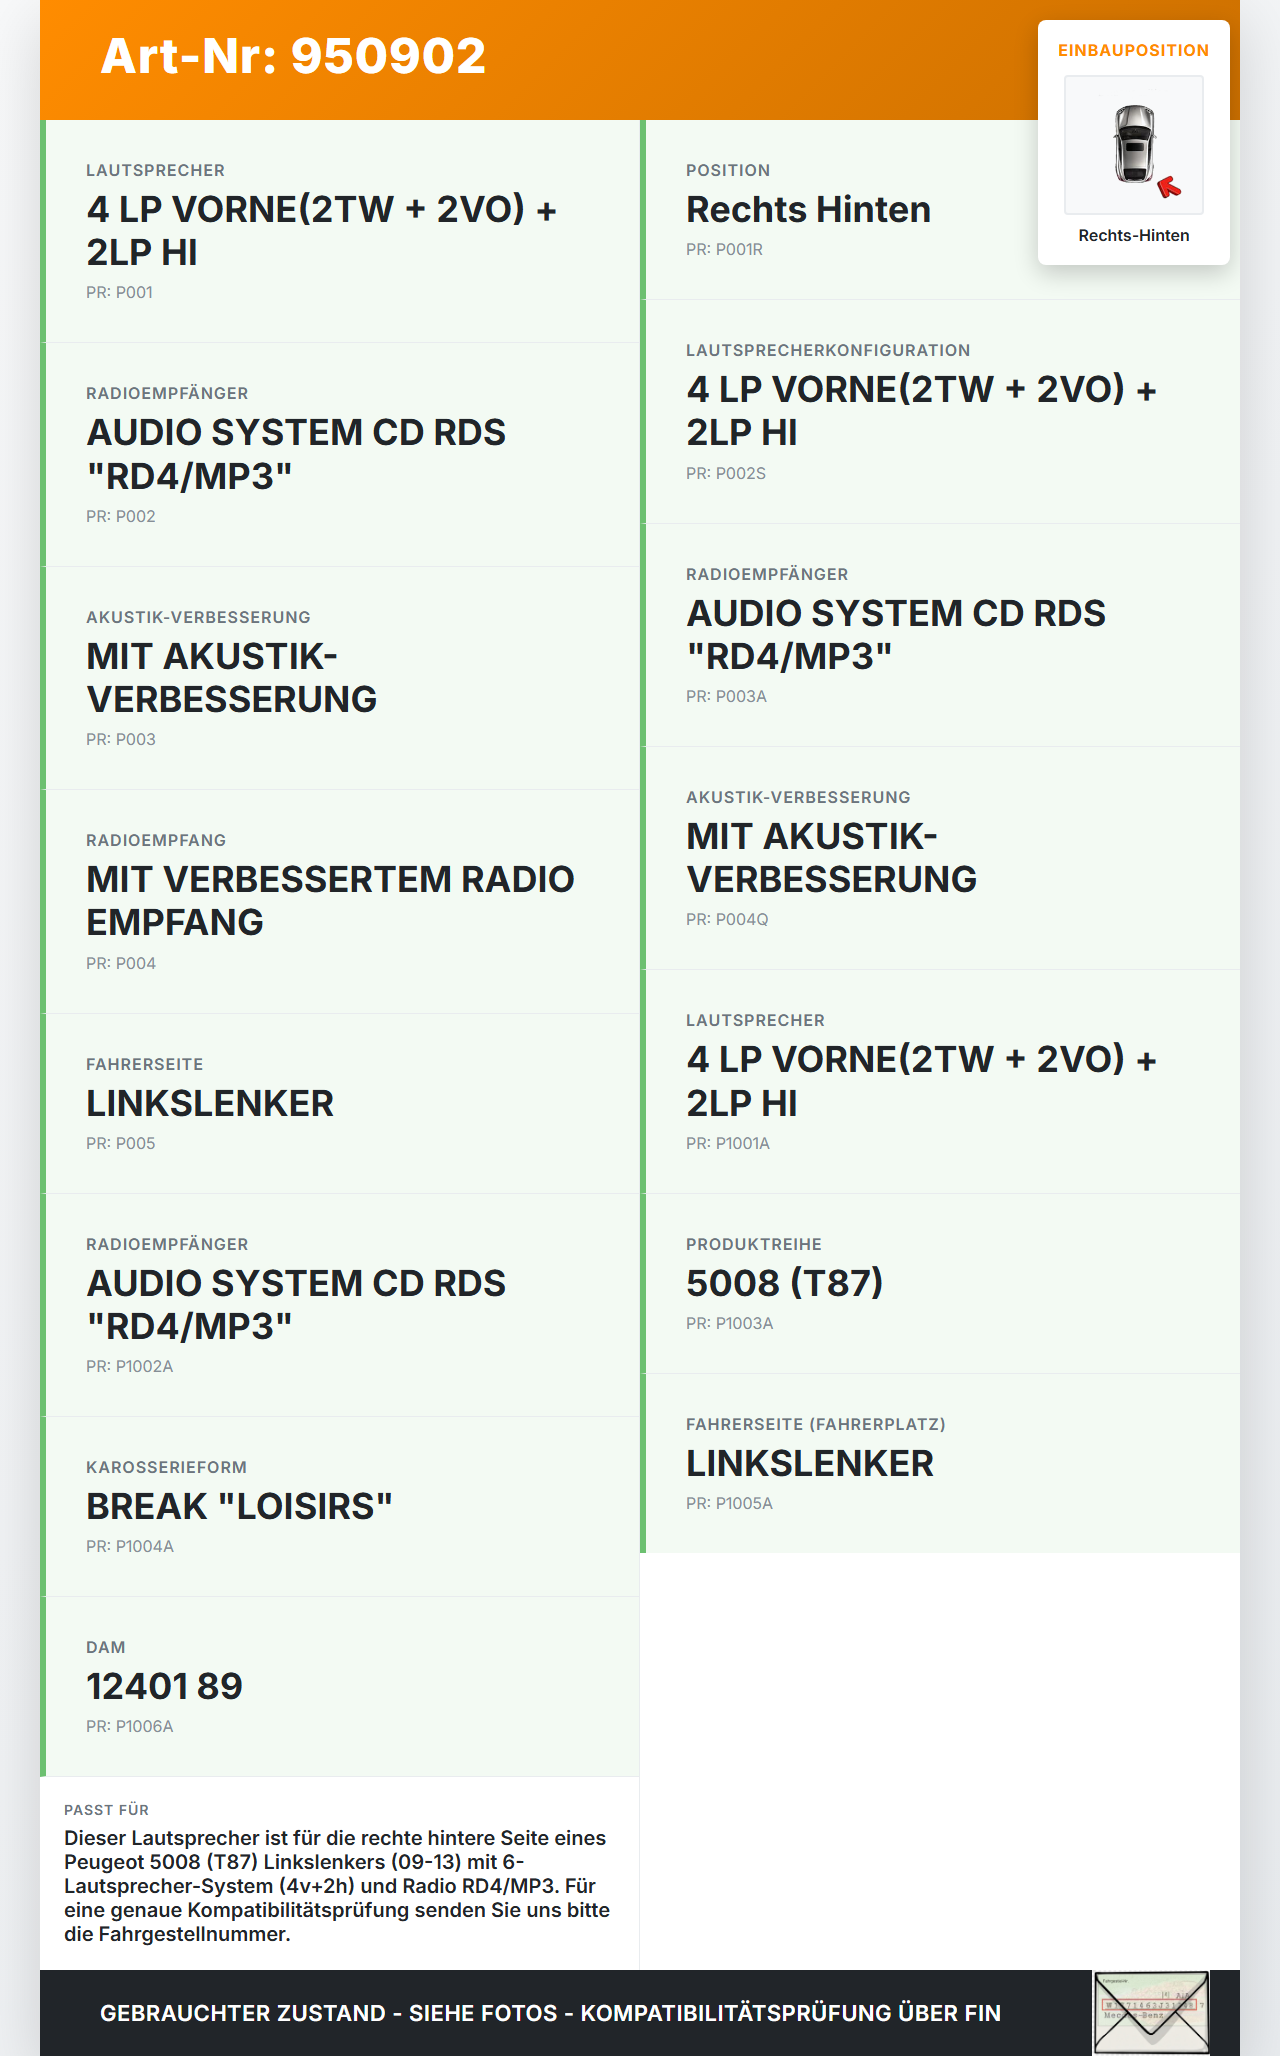Click the PR: P003 Akustik-Verbesserung entry
The image size is (1280, 2057).
[340, 678]
